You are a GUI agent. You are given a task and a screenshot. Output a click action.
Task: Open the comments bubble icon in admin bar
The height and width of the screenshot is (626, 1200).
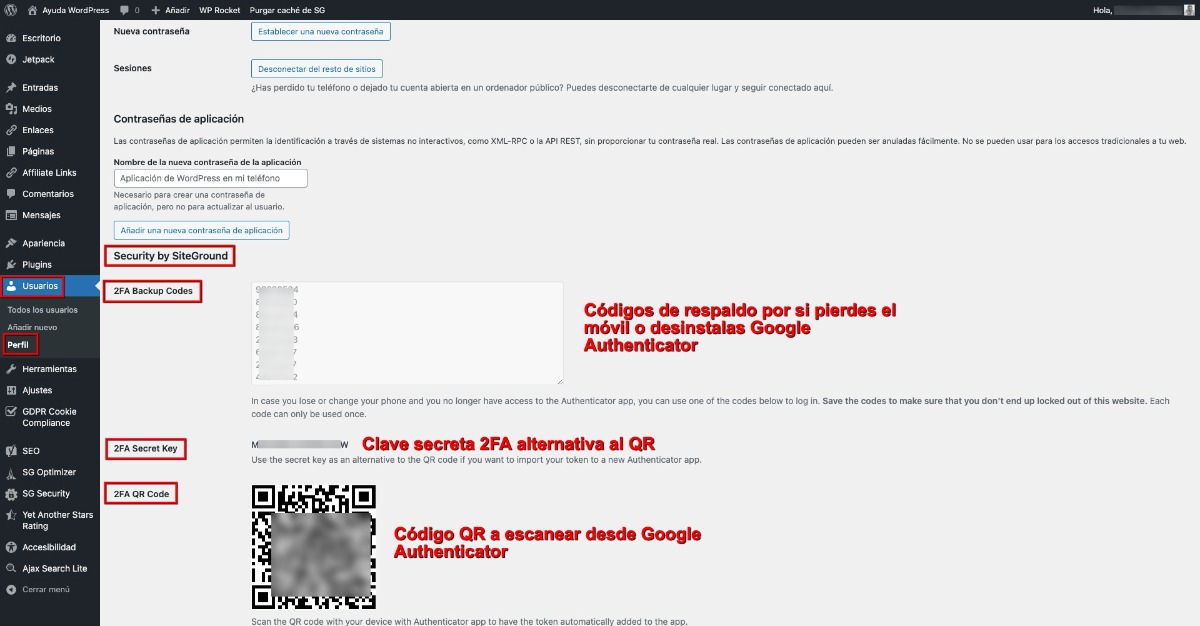pyautogui.click(x=124, y=10)
